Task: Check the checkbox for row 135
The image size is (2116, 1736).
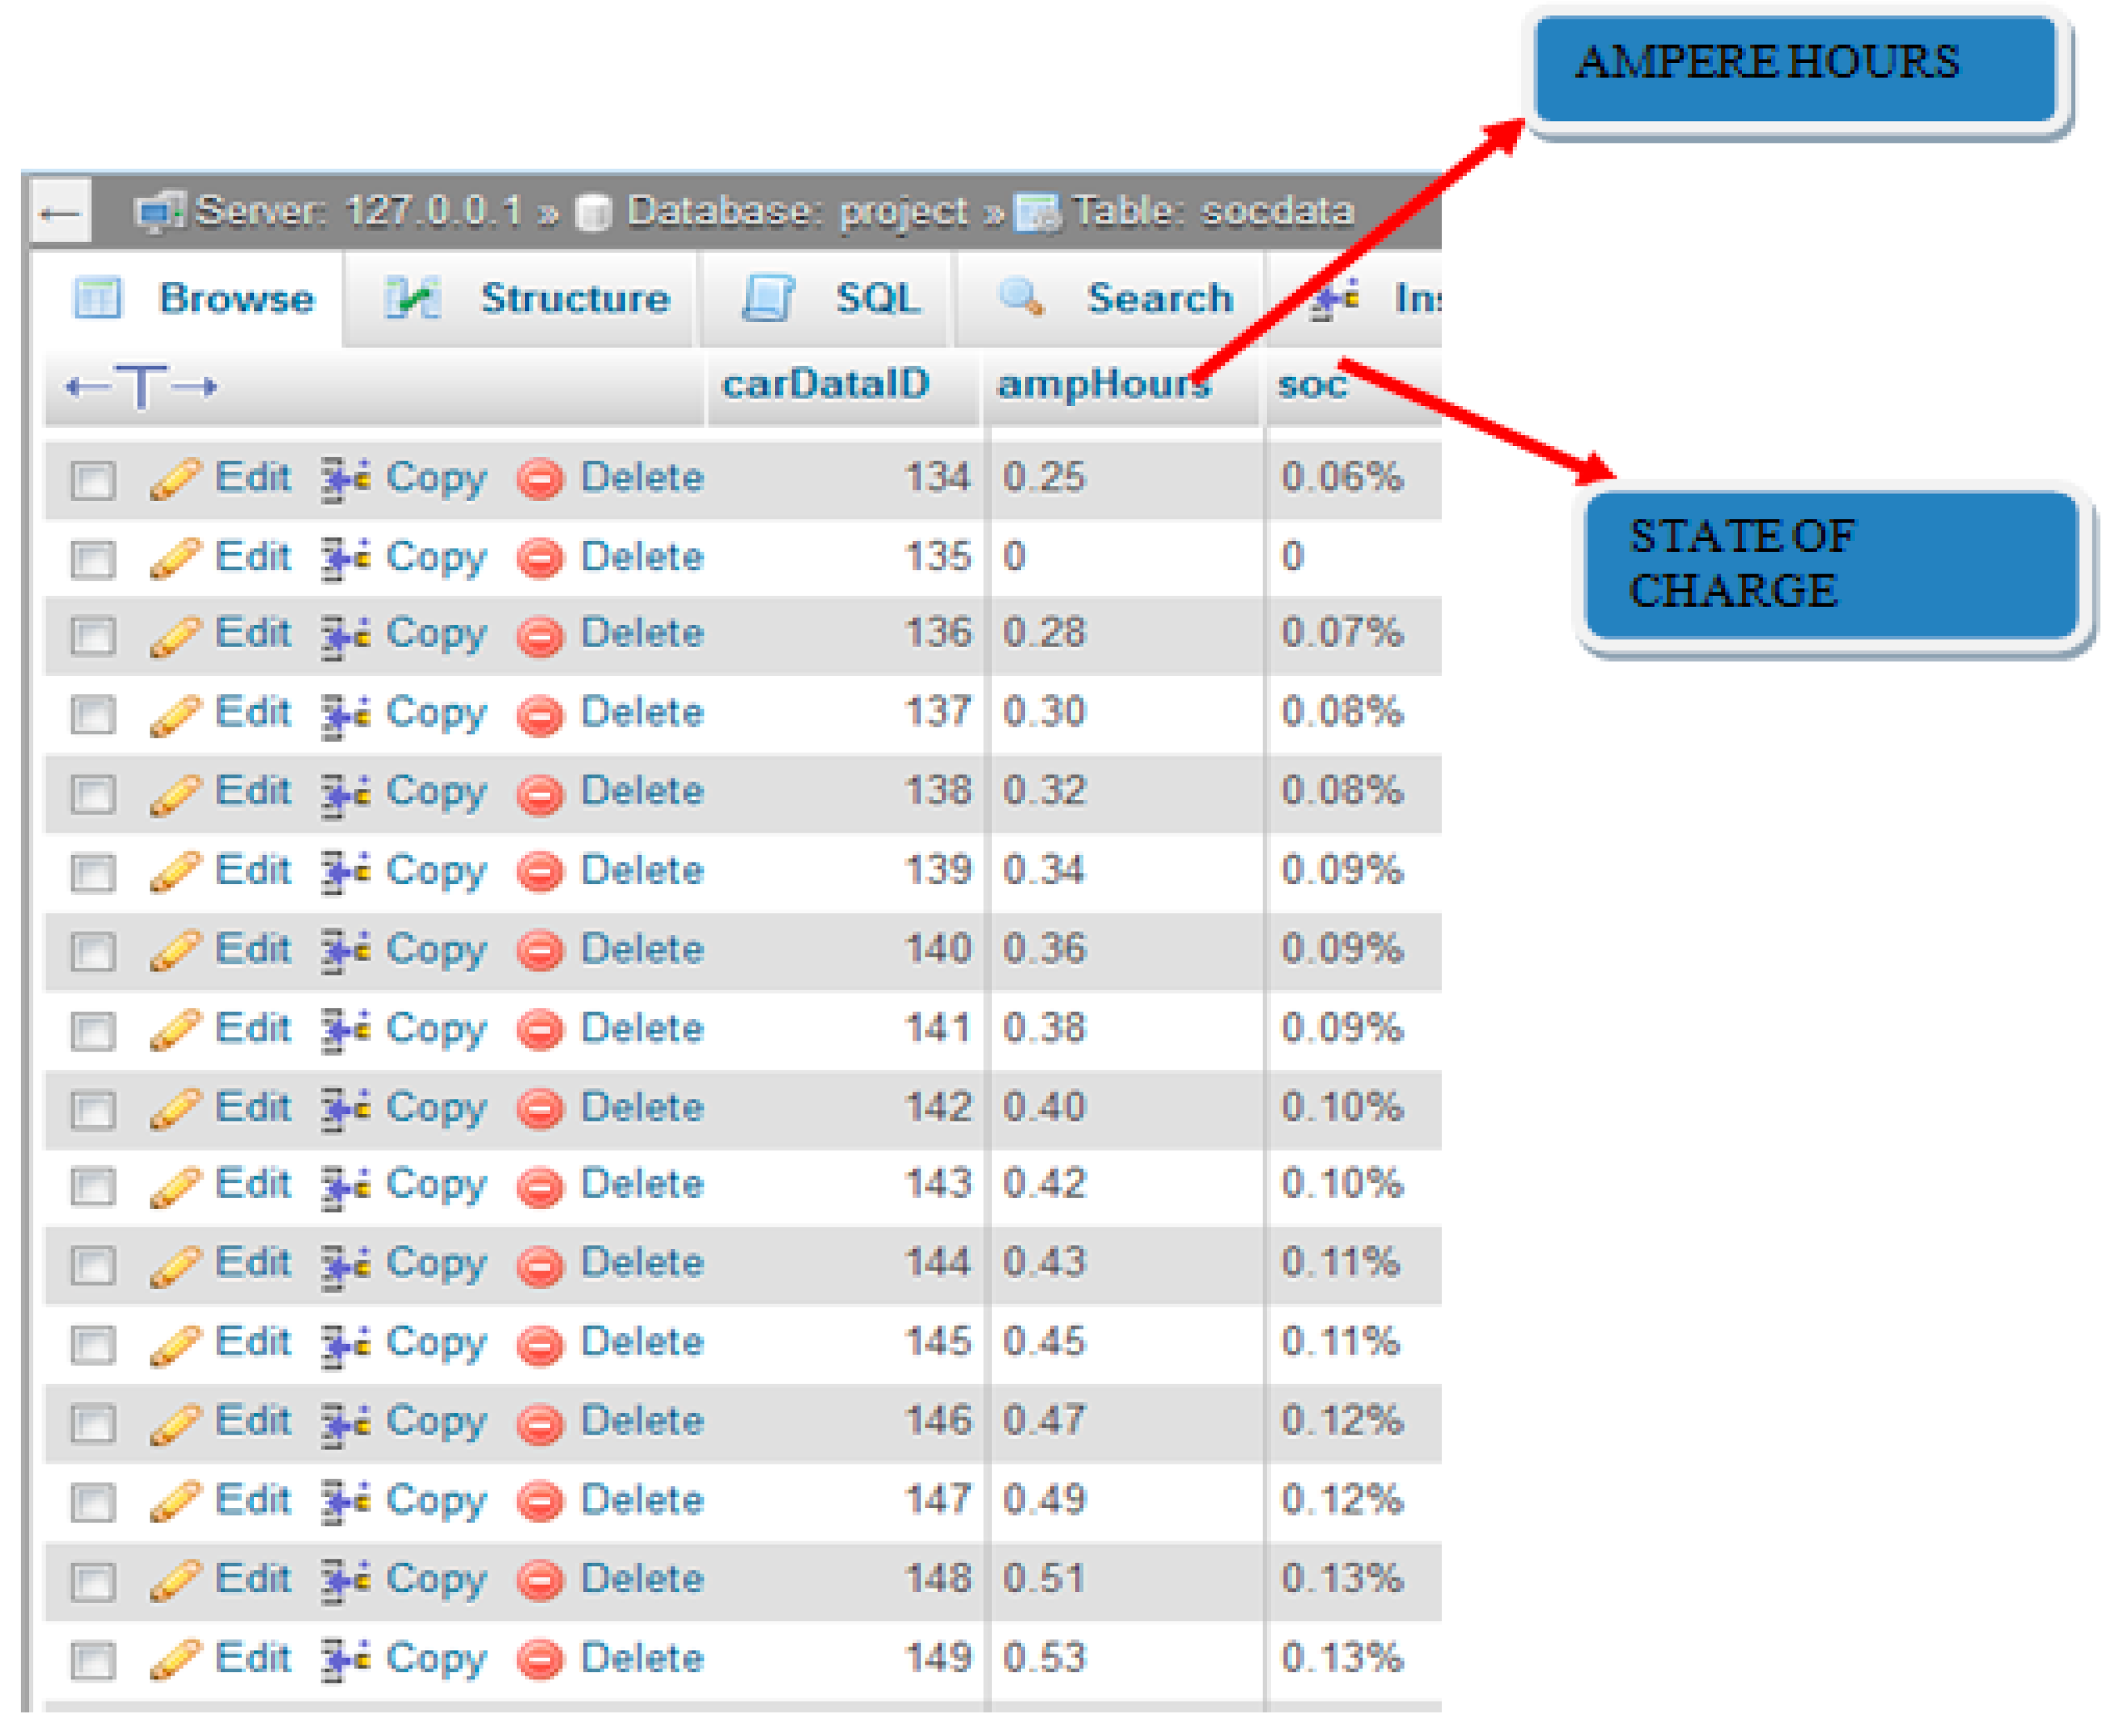Action: point(93,559)
